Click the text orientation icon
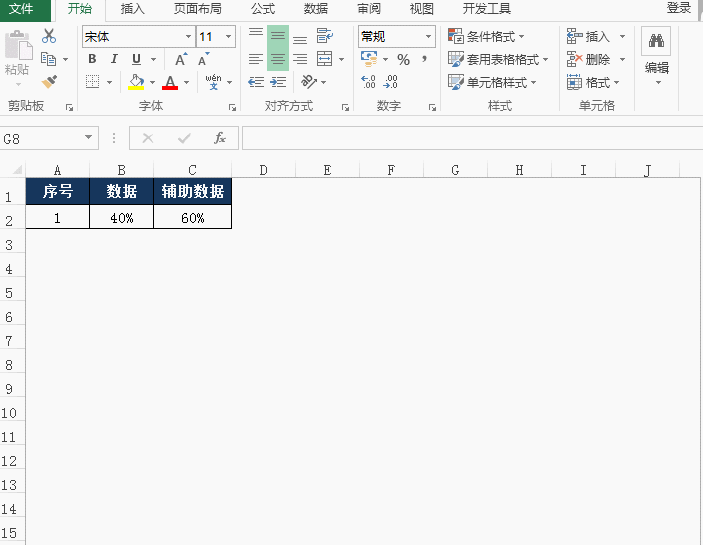Screen dimensions: 703x545 (x=309, y=82)
